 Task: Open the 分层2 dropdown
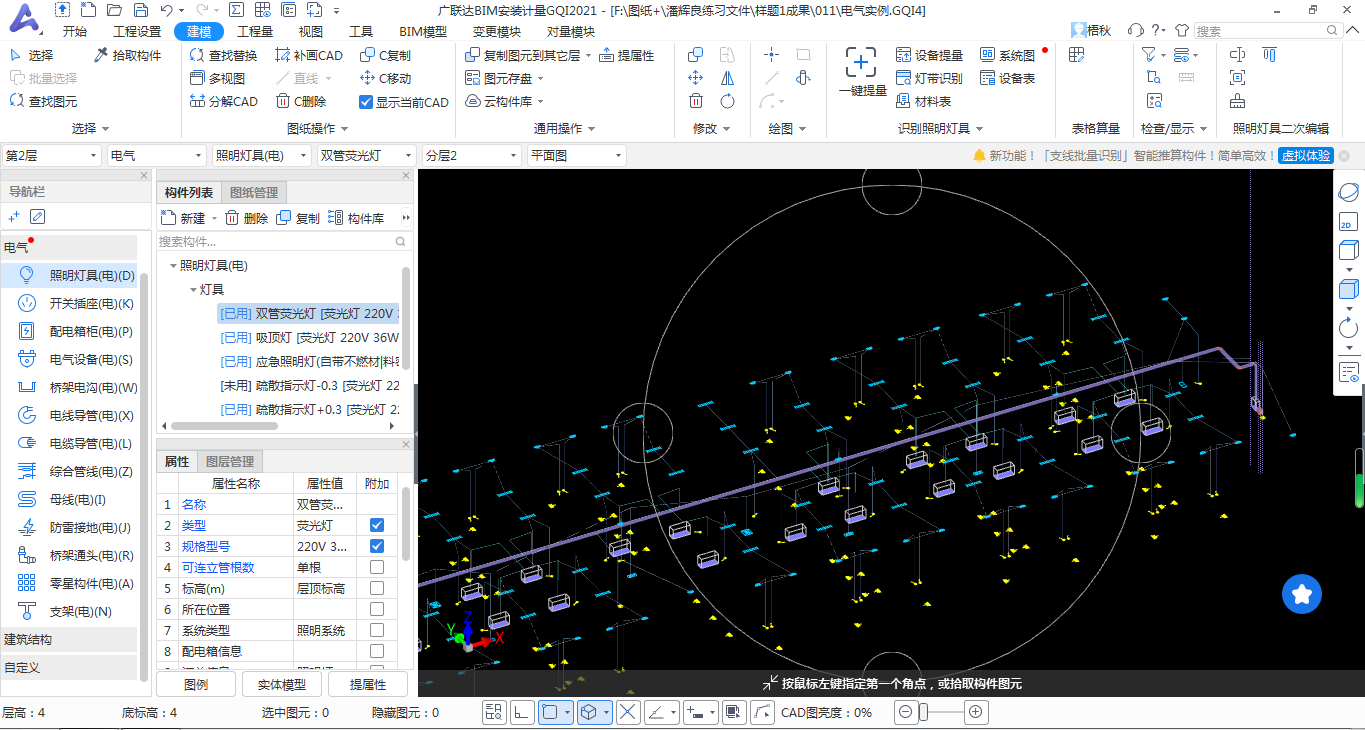click(x=471, y=155)
